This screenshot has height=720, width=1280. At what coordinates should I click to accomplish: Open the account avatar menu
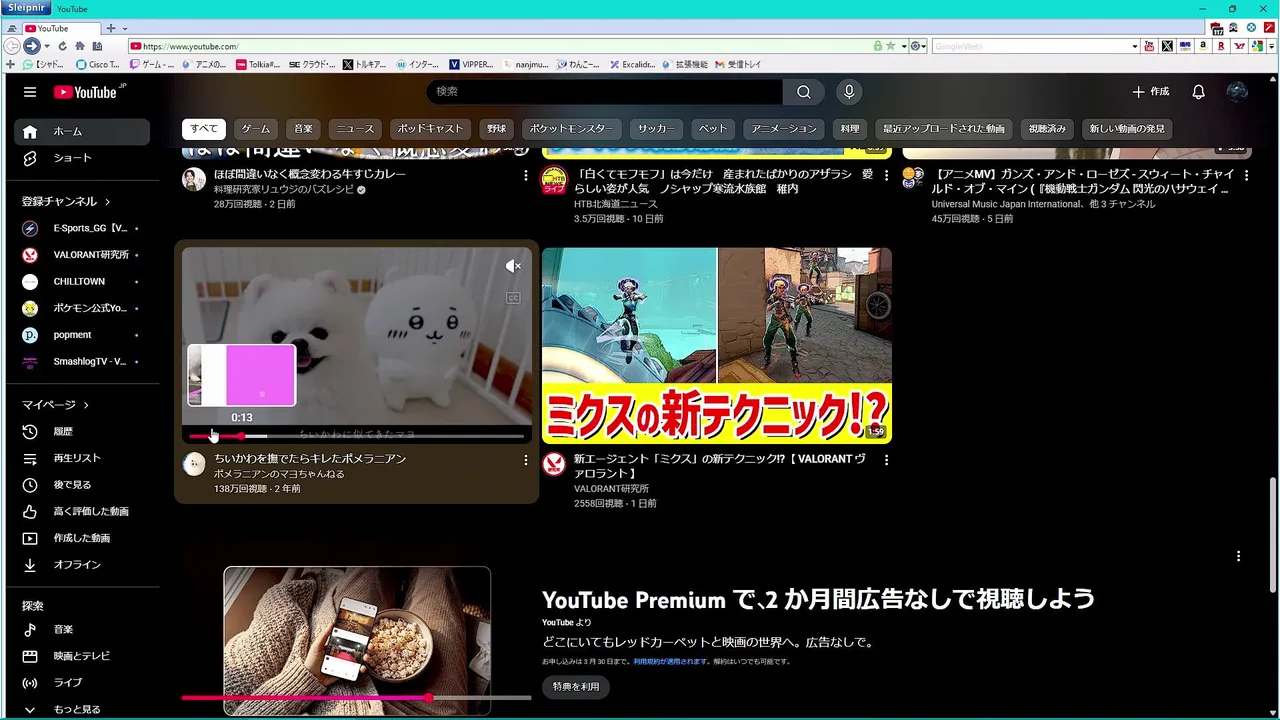1237,92
